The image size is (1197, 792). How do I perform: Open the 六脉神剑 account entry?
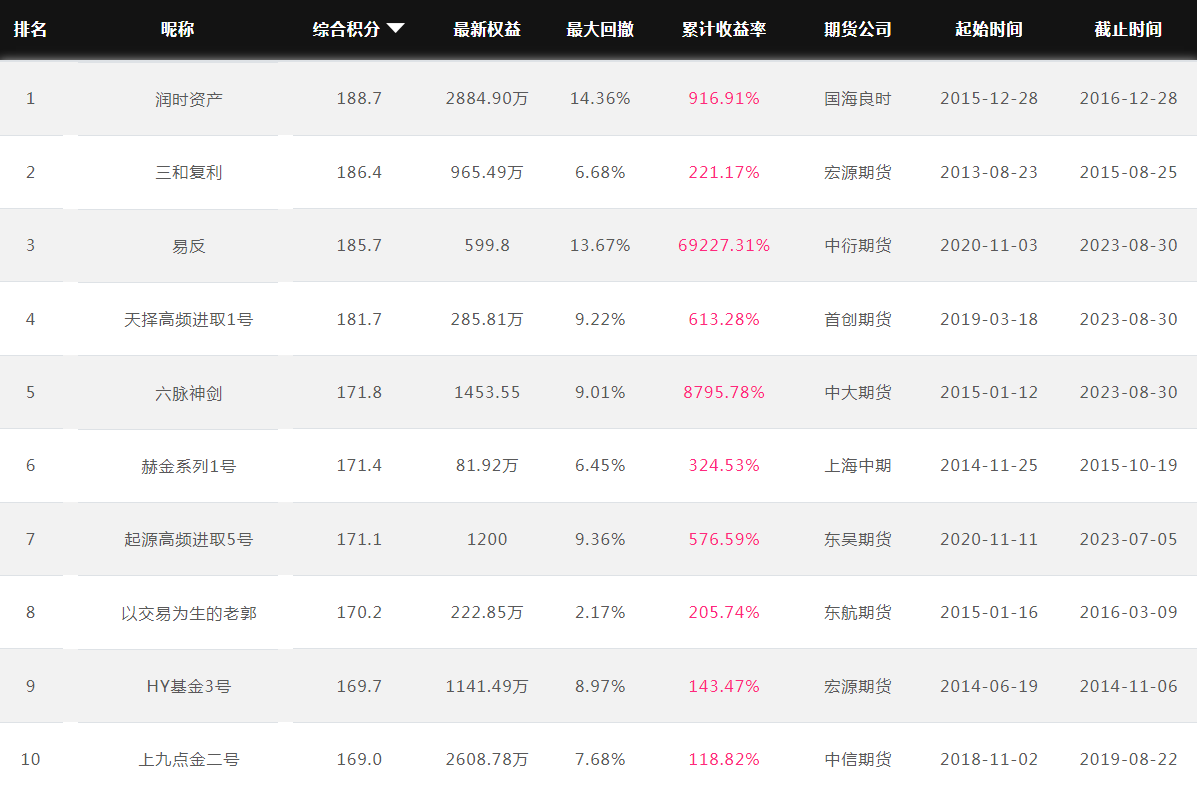coord(189,393)
